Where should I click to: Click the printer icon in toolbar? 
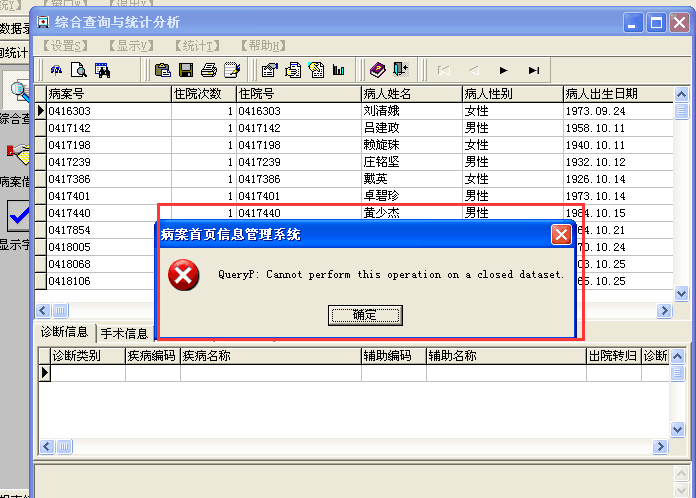pyautogui.click(x=209, y=70)
